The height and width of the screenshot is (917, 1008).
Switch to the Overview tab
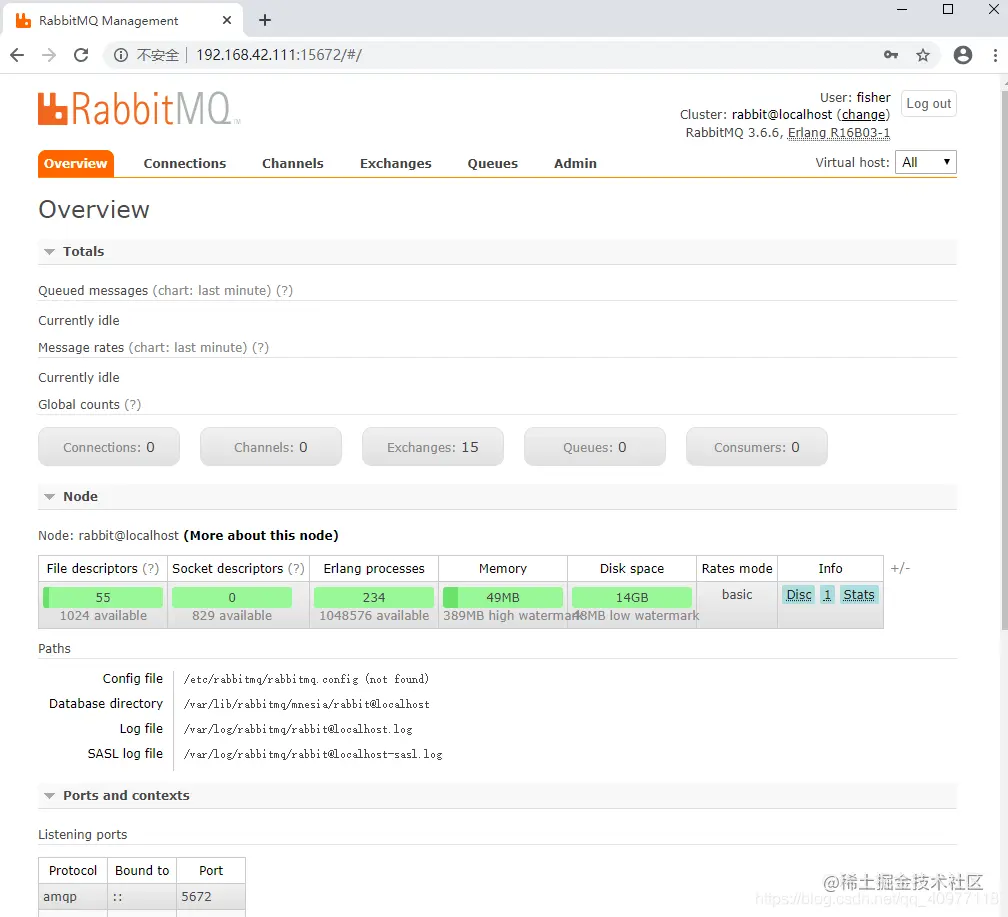pos(76,163)
